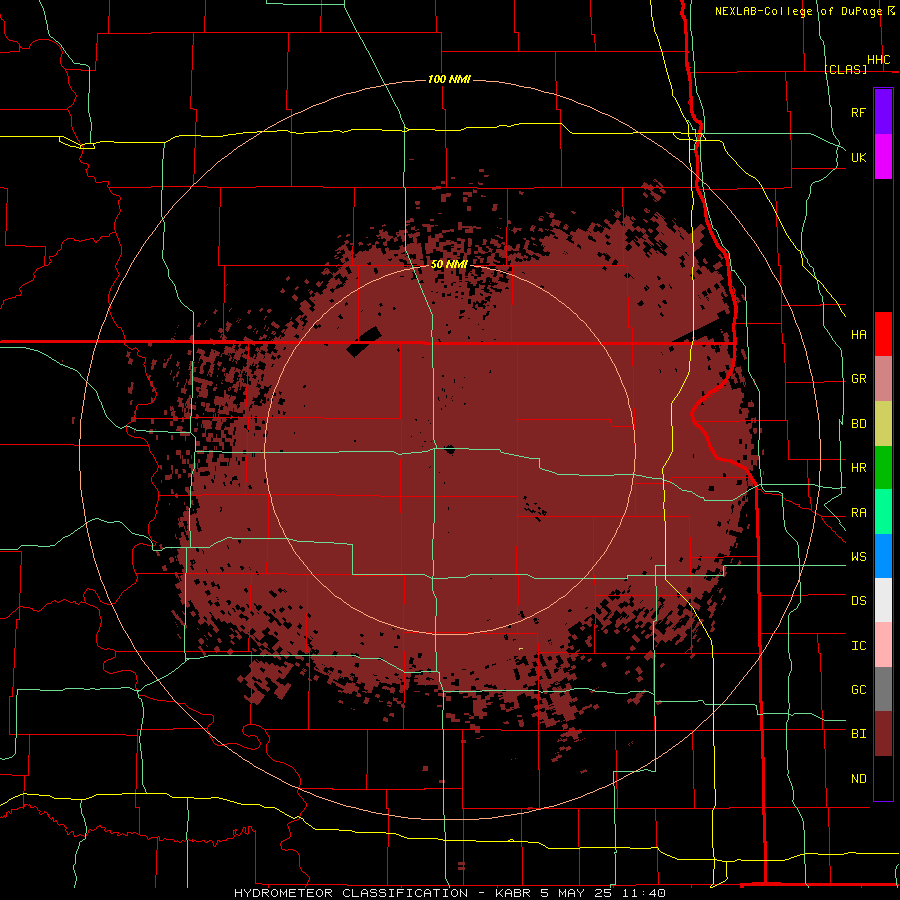This screenshot has width=900, height=900.
Task: Click the ND legend label
Action: pos(858,779)
